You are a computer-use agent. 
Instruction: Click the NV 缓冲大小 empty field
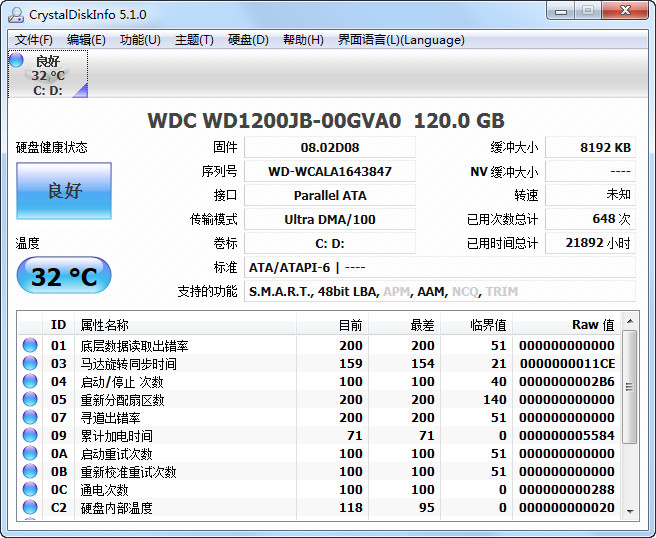[x=590, y=172]
